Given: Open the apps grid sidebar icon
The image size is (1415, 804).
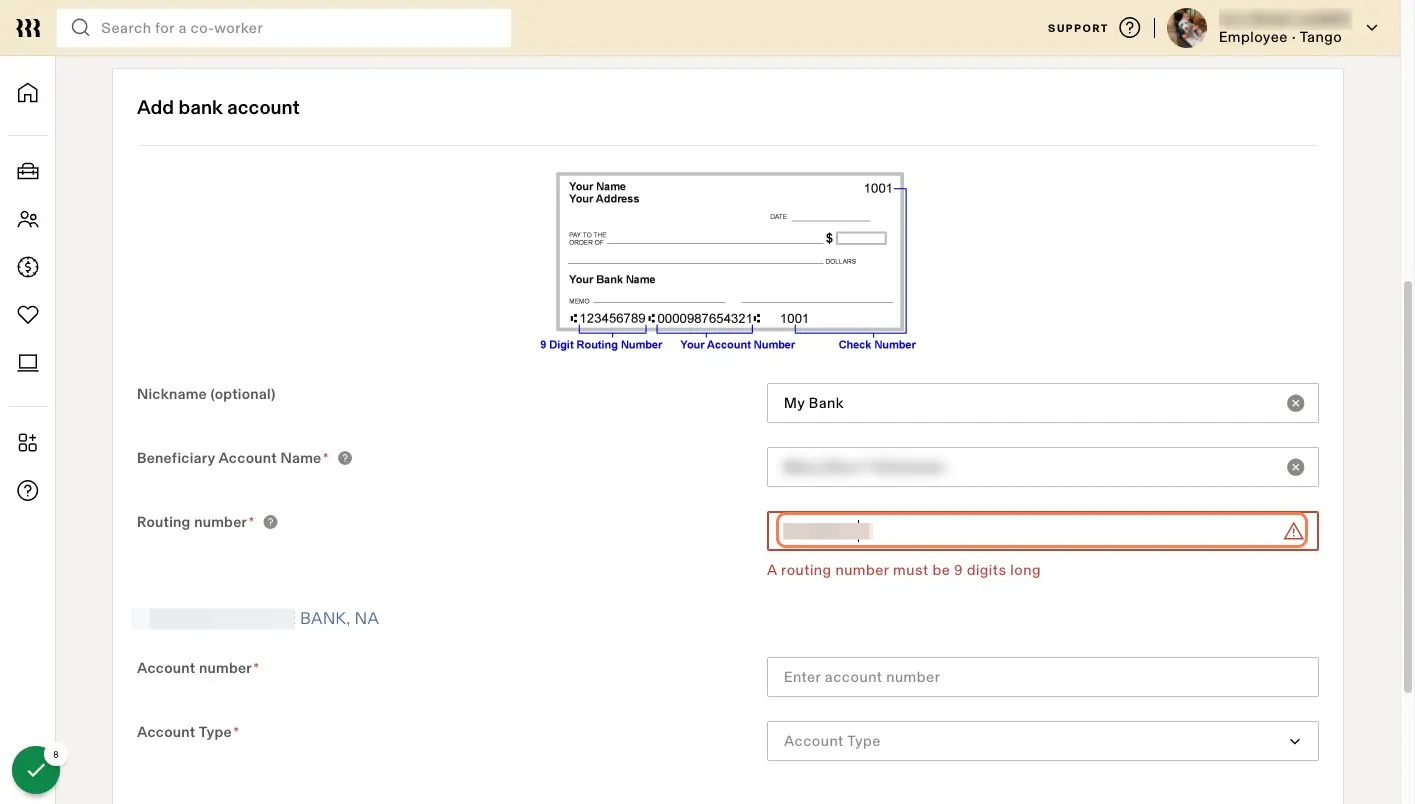Looking at the screenshot, I should (x=28, y=443).
